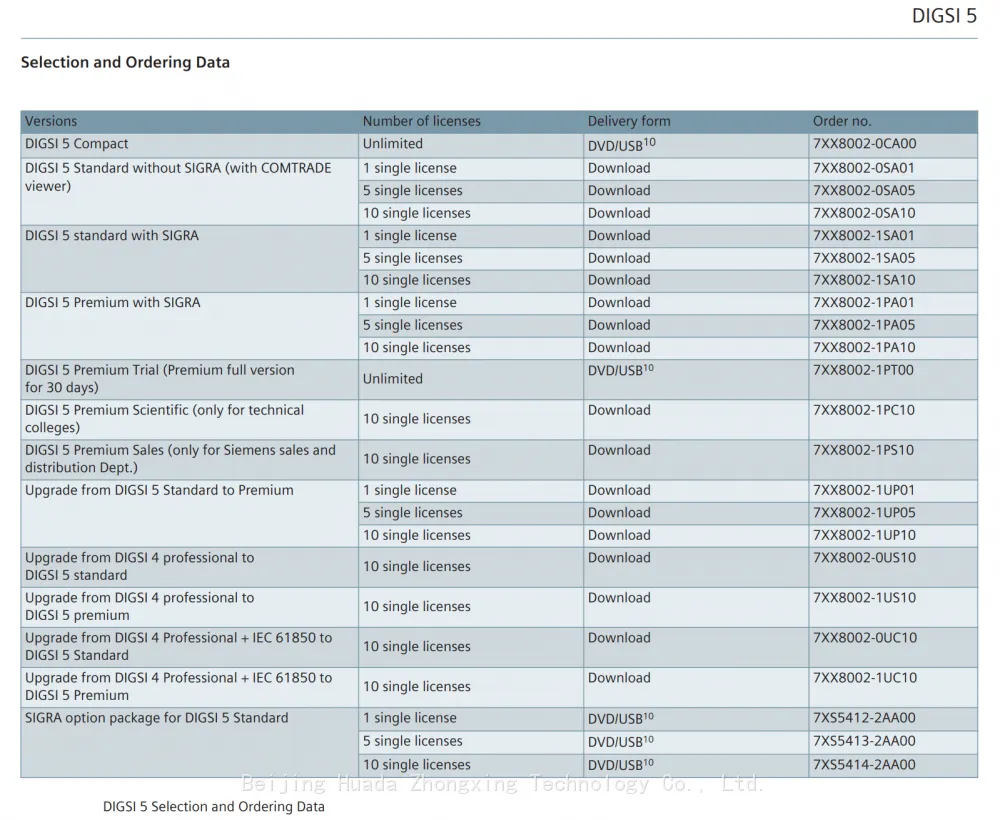Click order number 7XX8002-0SA10

[x=864, y=213]
